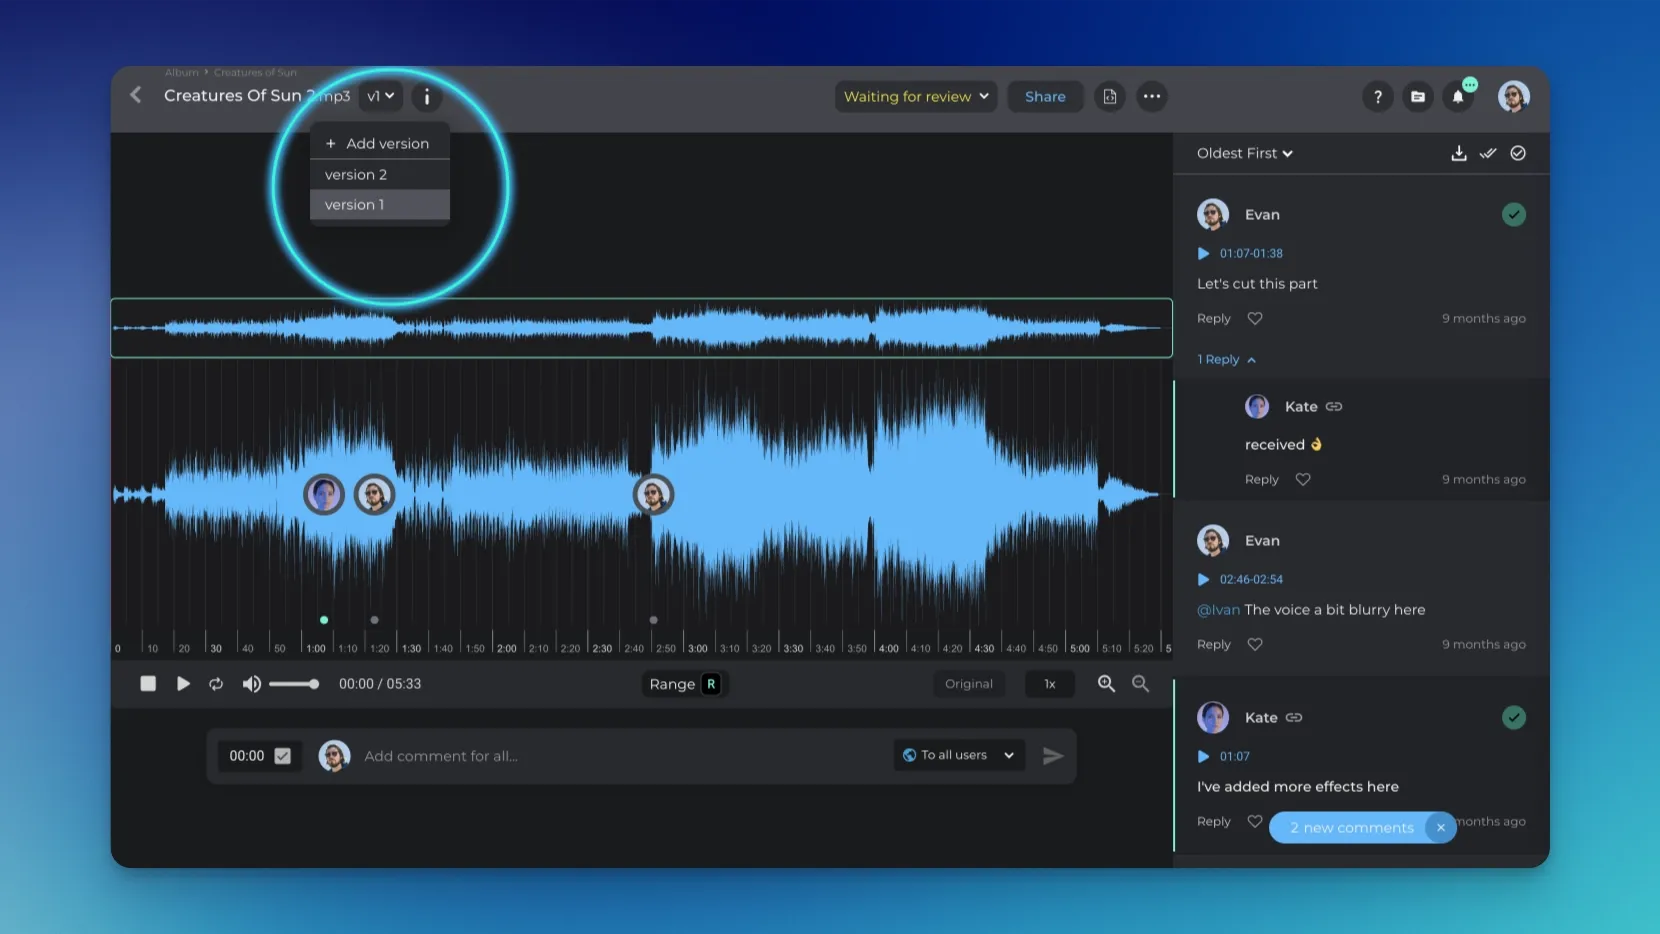The width and height of the screenshot is (1660, 934).
Task: Toggle resolved checkmark on Kate's 01:07 comment
Action: pos(1513,718)
